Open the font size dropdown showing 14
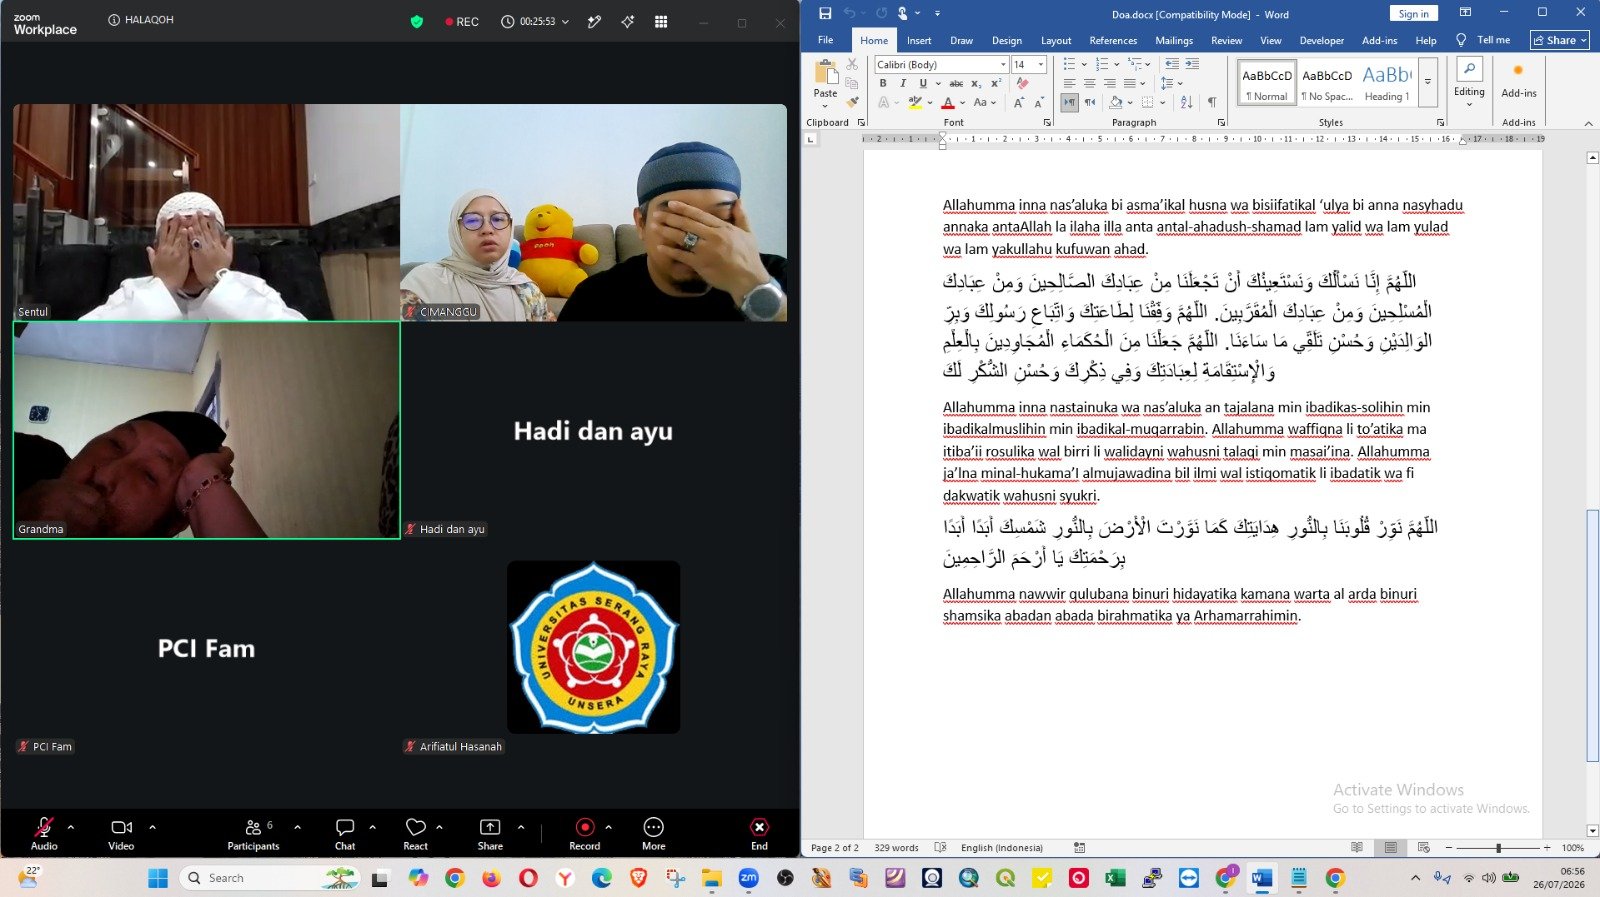The width and height of the screenshot is (1600, 897). 1041,64
